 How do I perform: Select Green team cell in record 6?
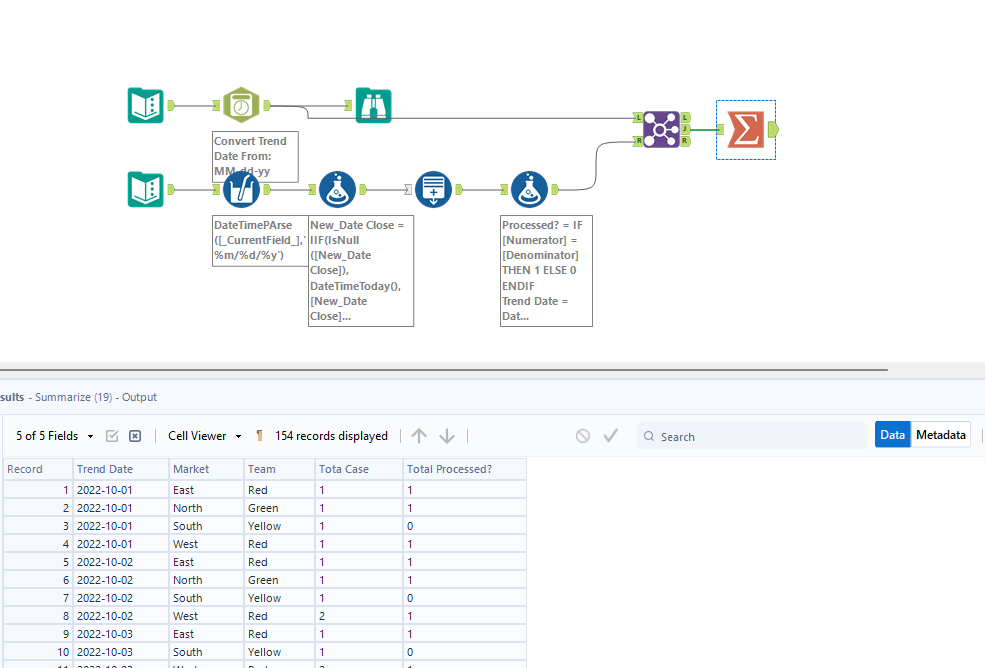(x=279, y=580)
